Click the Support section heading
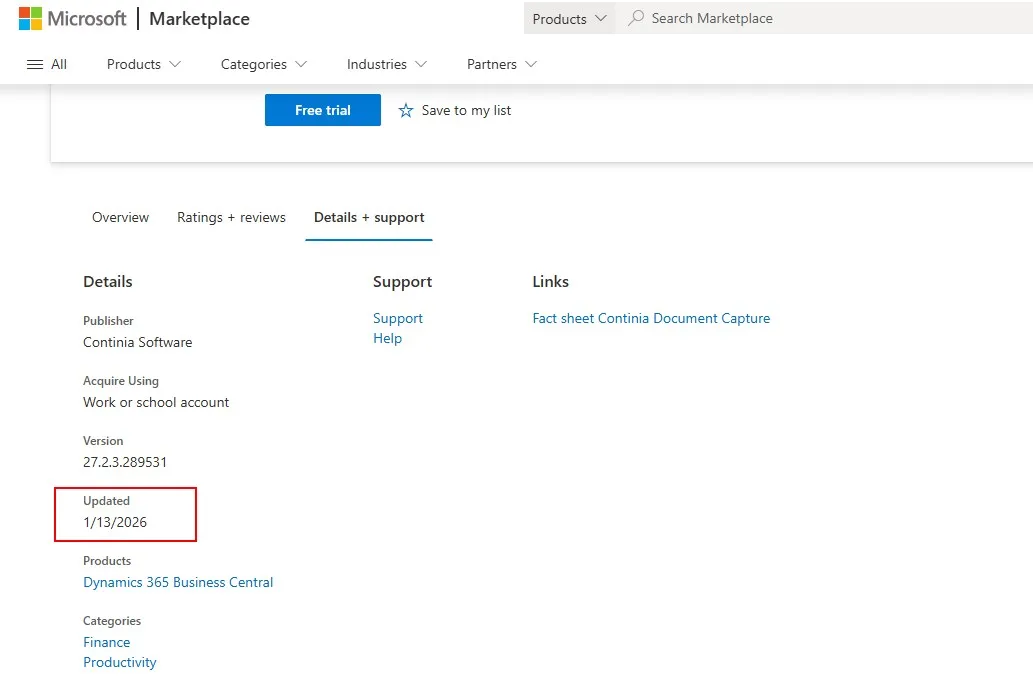The width and height of the screenshot is (1033, 693). (x=403, y=282)
